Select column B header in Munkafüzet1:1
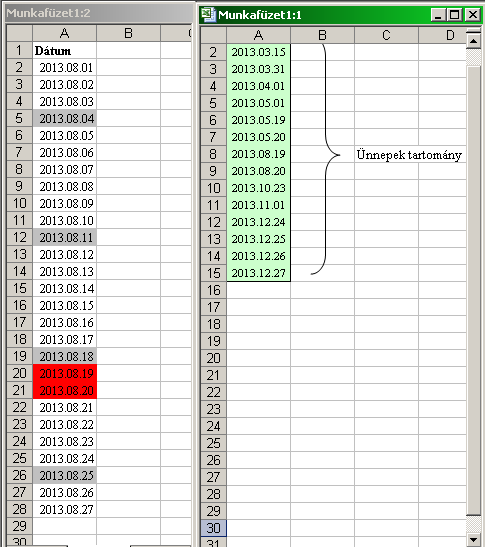This screenshot has height=547, width=485. (322, 35)
